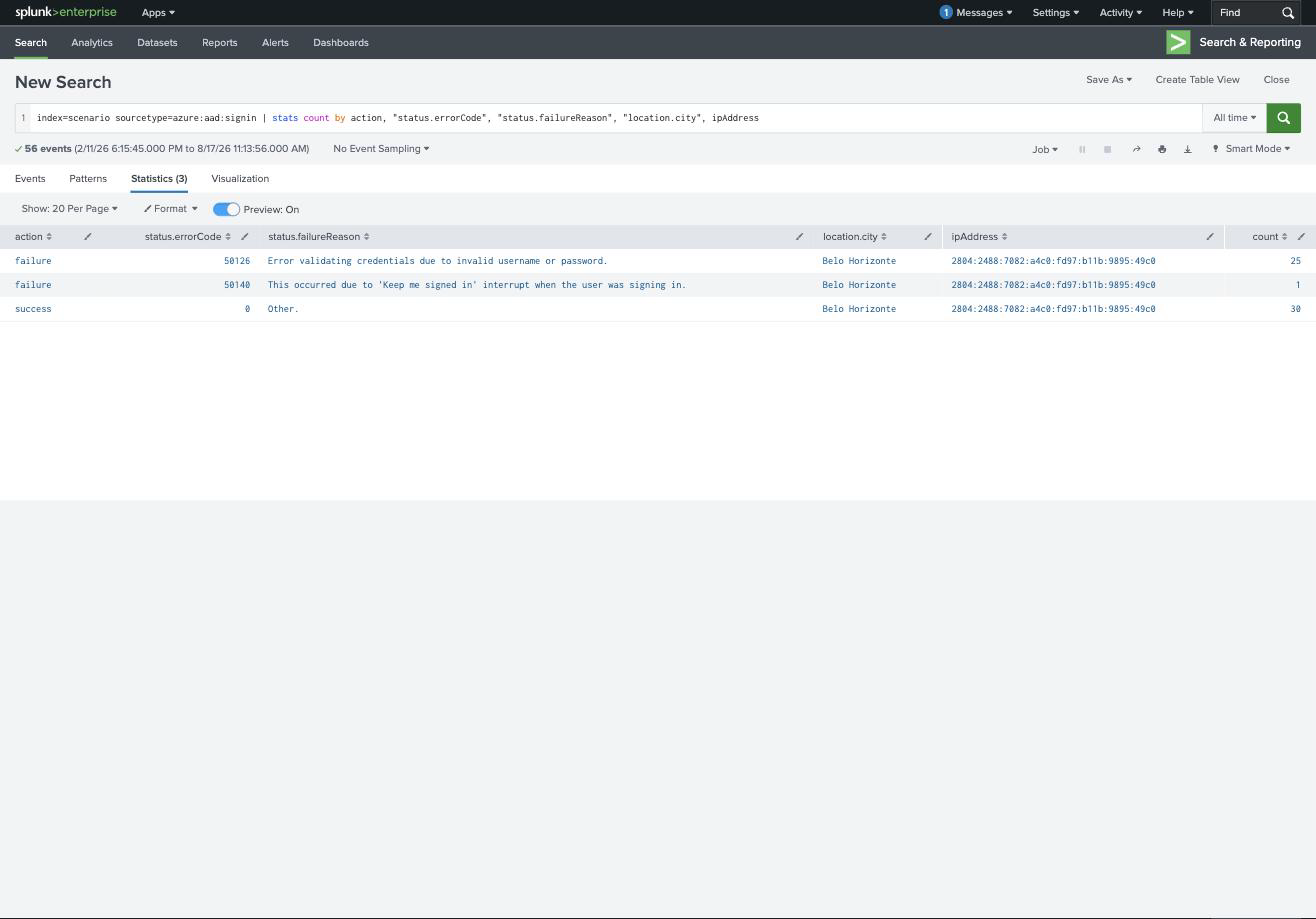Viewport: 1316px width, 919px height.
Task: Sort by count column
Action: tap(1270, 237)
